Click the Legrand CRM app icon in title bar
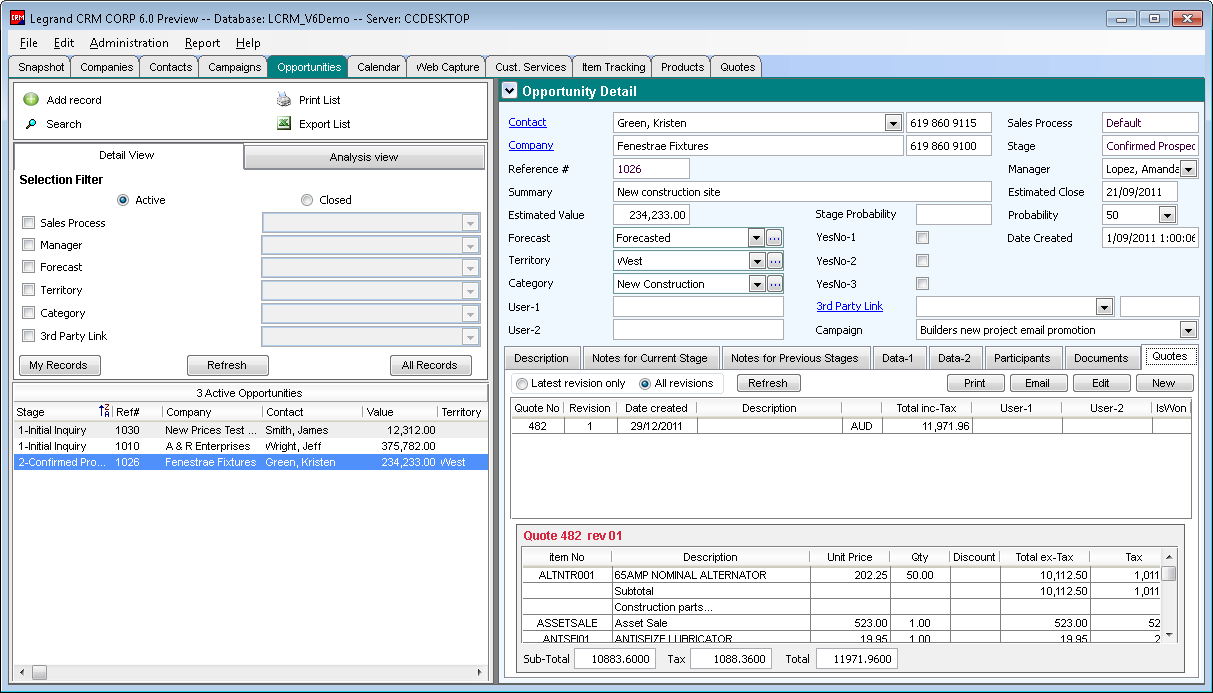 tap(17, 19)
